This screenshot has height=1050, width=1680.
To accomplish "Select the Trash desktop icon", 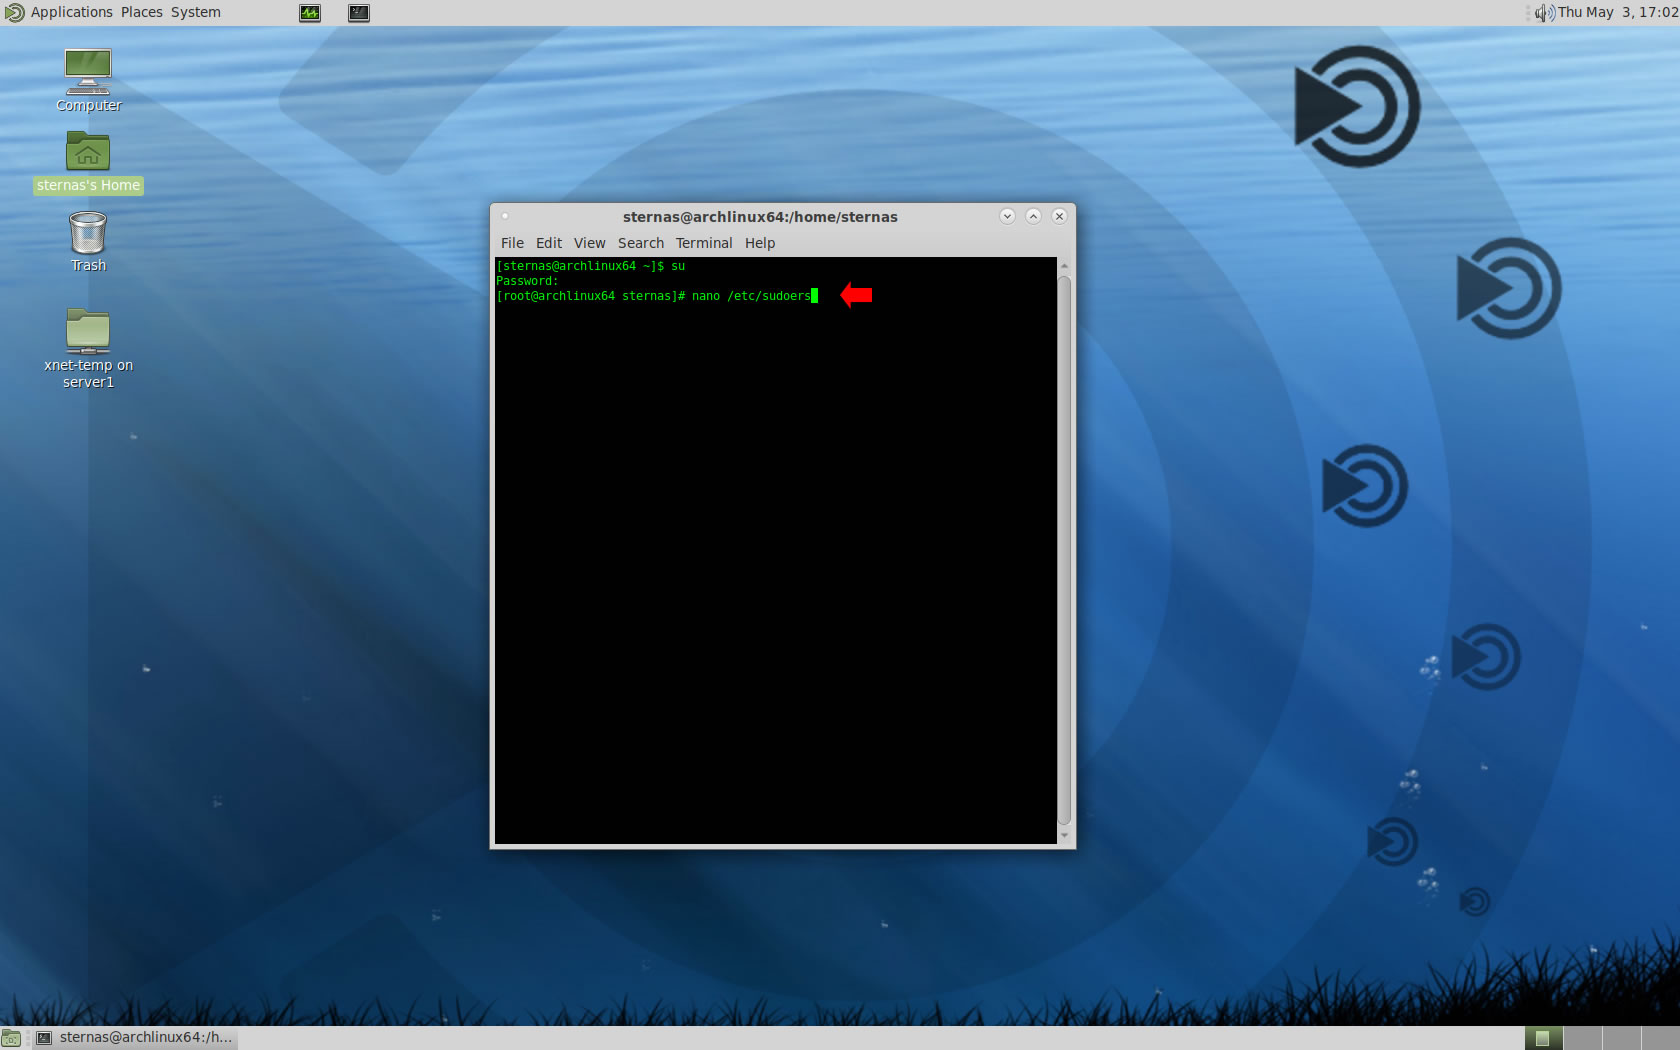I will [x=88, y=242].
